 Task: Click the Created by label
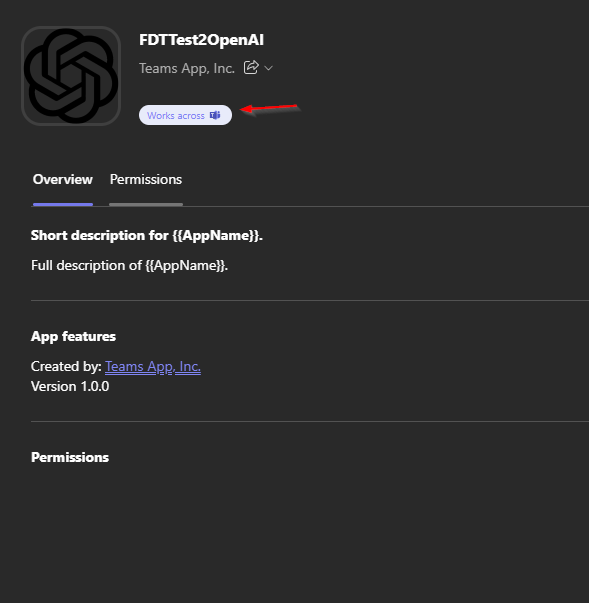pyautogui.click(x=66, y=366)
